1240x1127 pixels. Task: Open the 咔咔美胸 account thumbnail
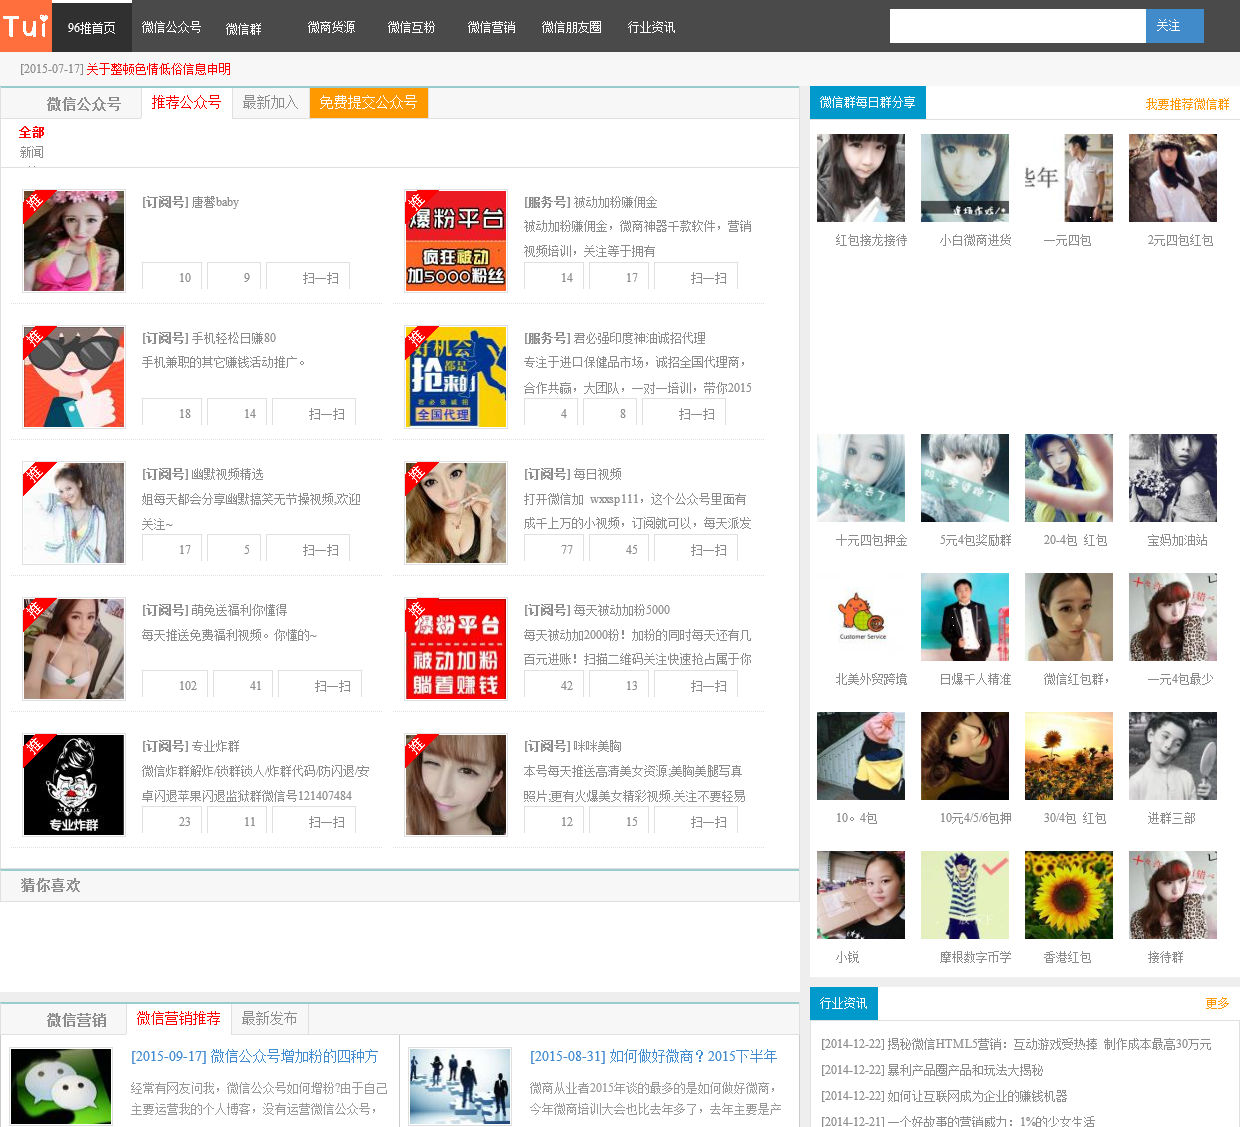click(x=456, y=785)
